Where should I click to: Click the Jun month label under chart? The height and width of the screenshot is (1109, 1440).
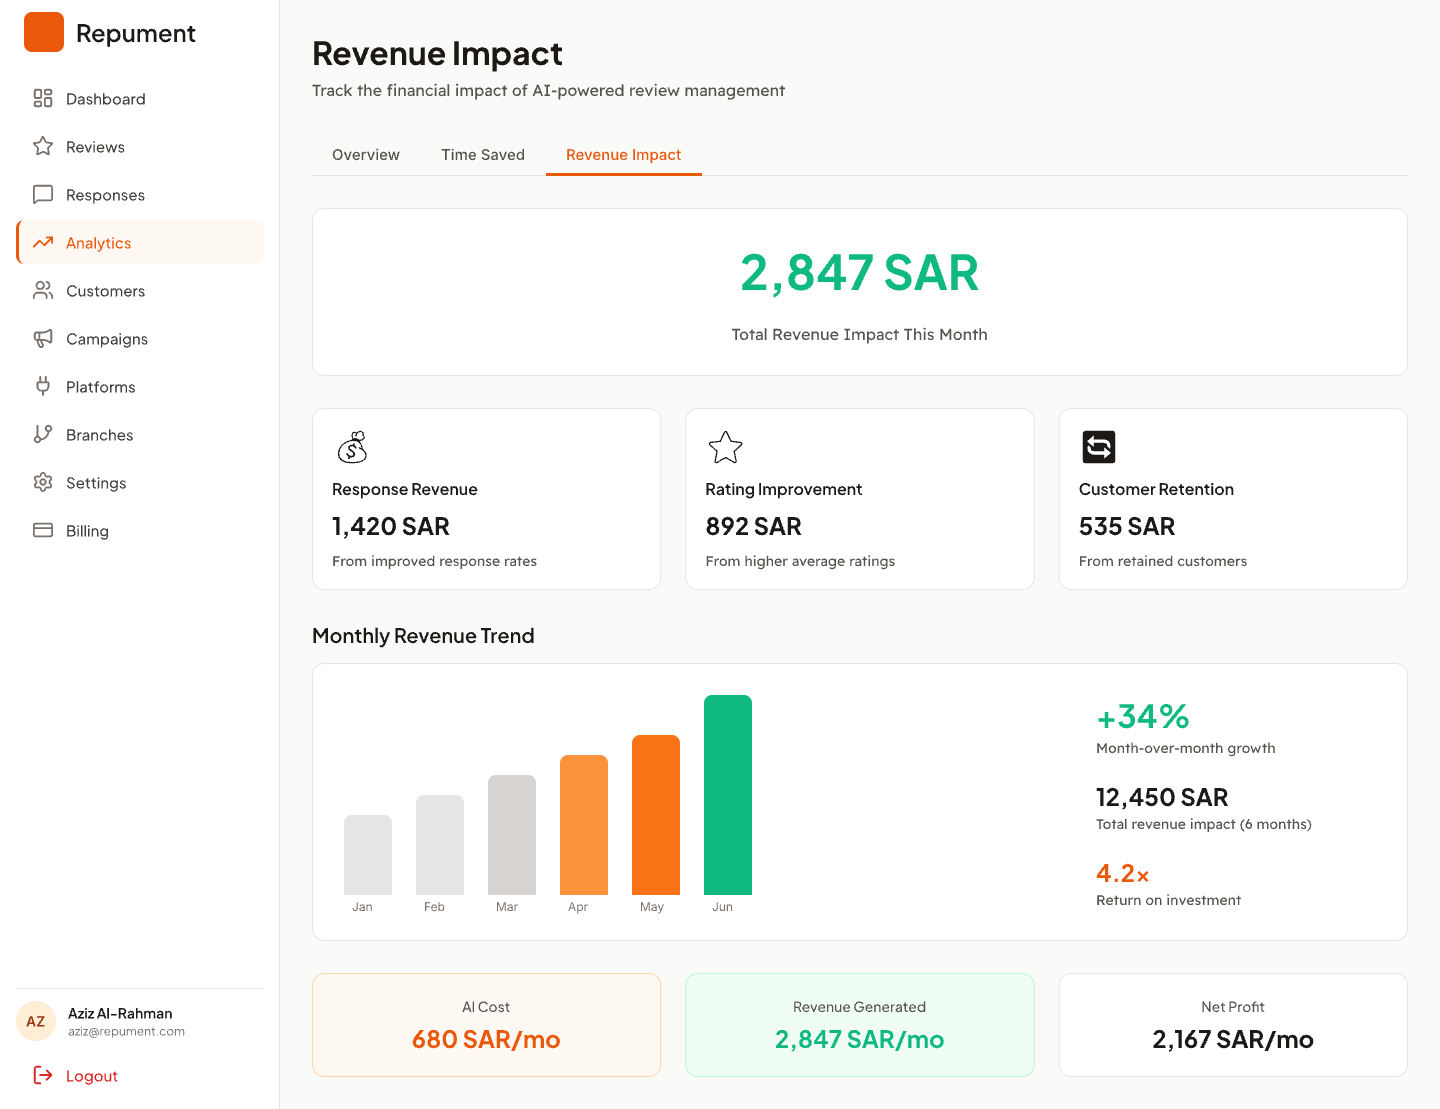click(722, 907)
